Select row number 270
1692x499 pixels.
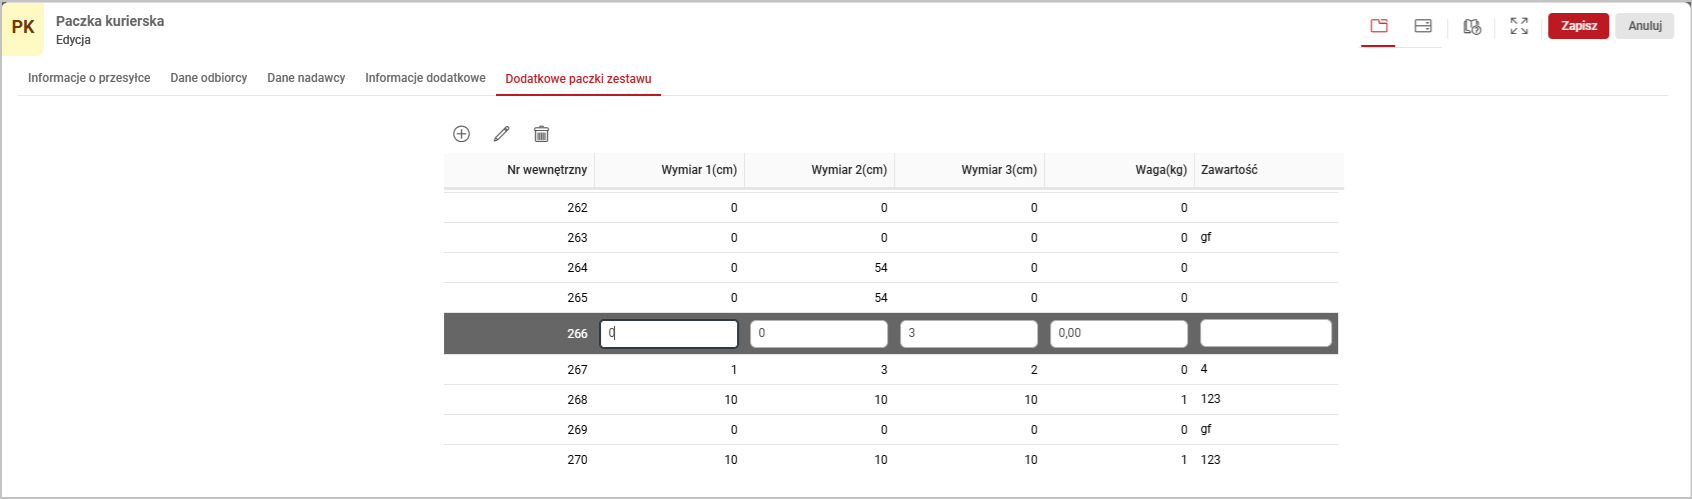click(x=577, y=460)
